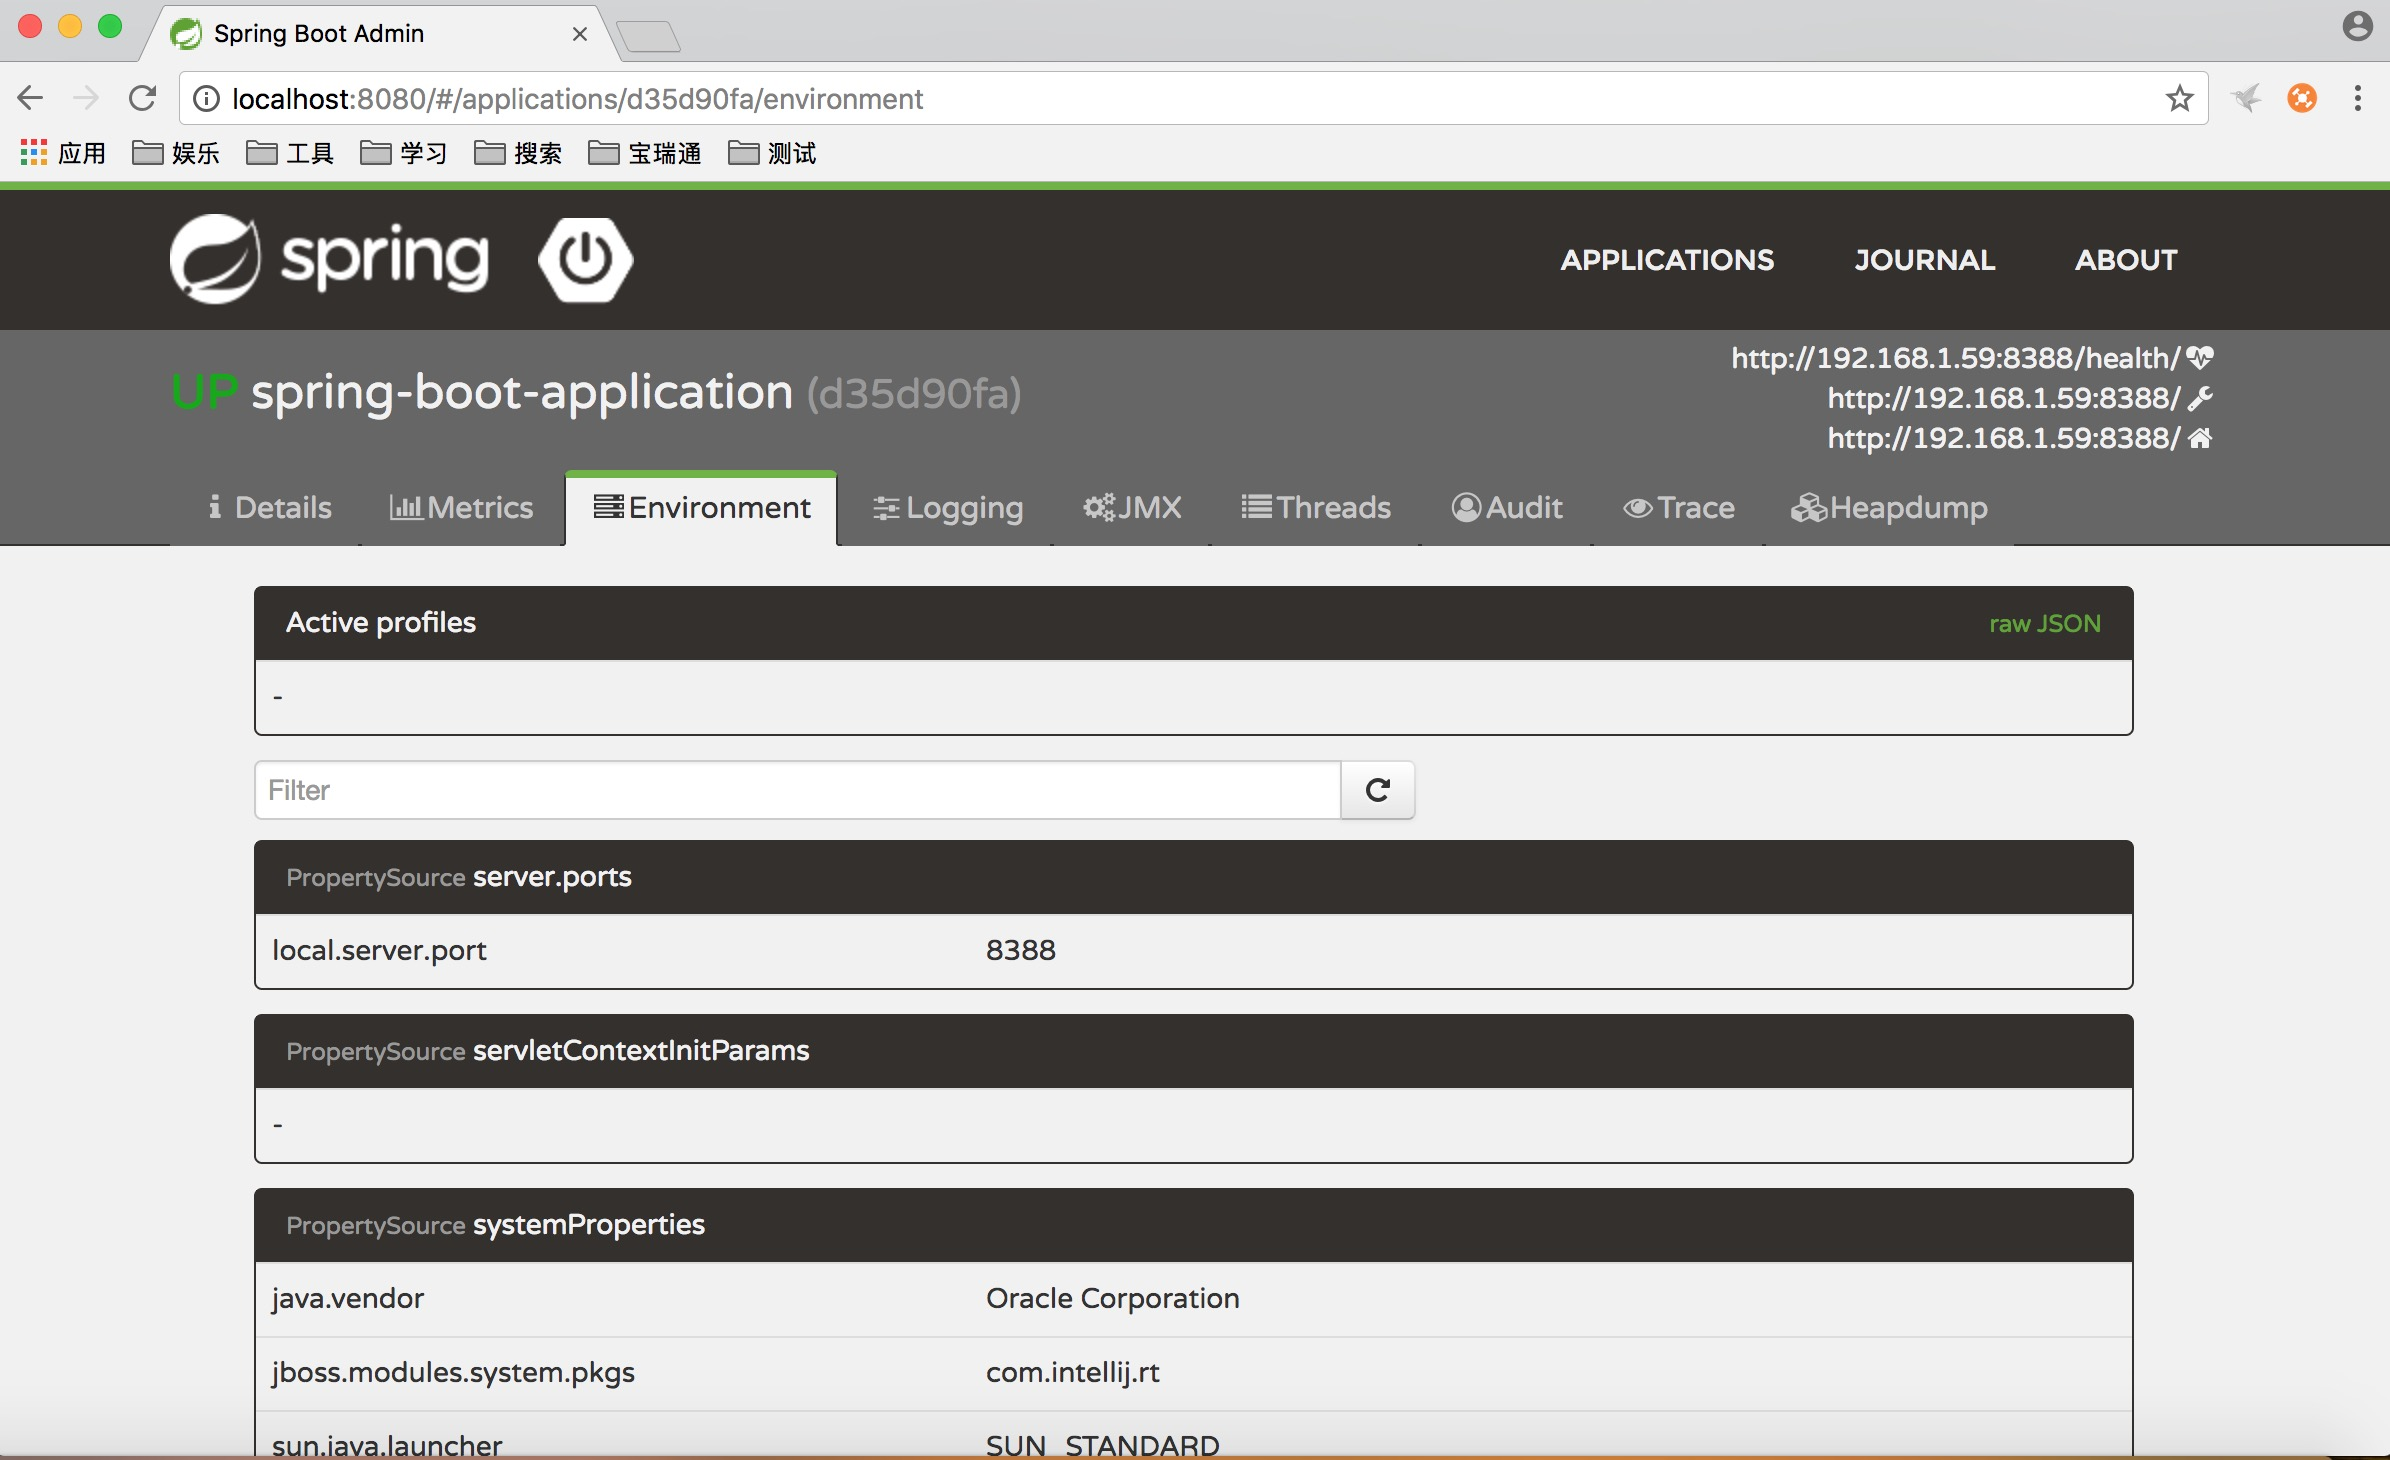Click the Spring leaf logo
The image size is (2390, 1460).
[215, 259]
